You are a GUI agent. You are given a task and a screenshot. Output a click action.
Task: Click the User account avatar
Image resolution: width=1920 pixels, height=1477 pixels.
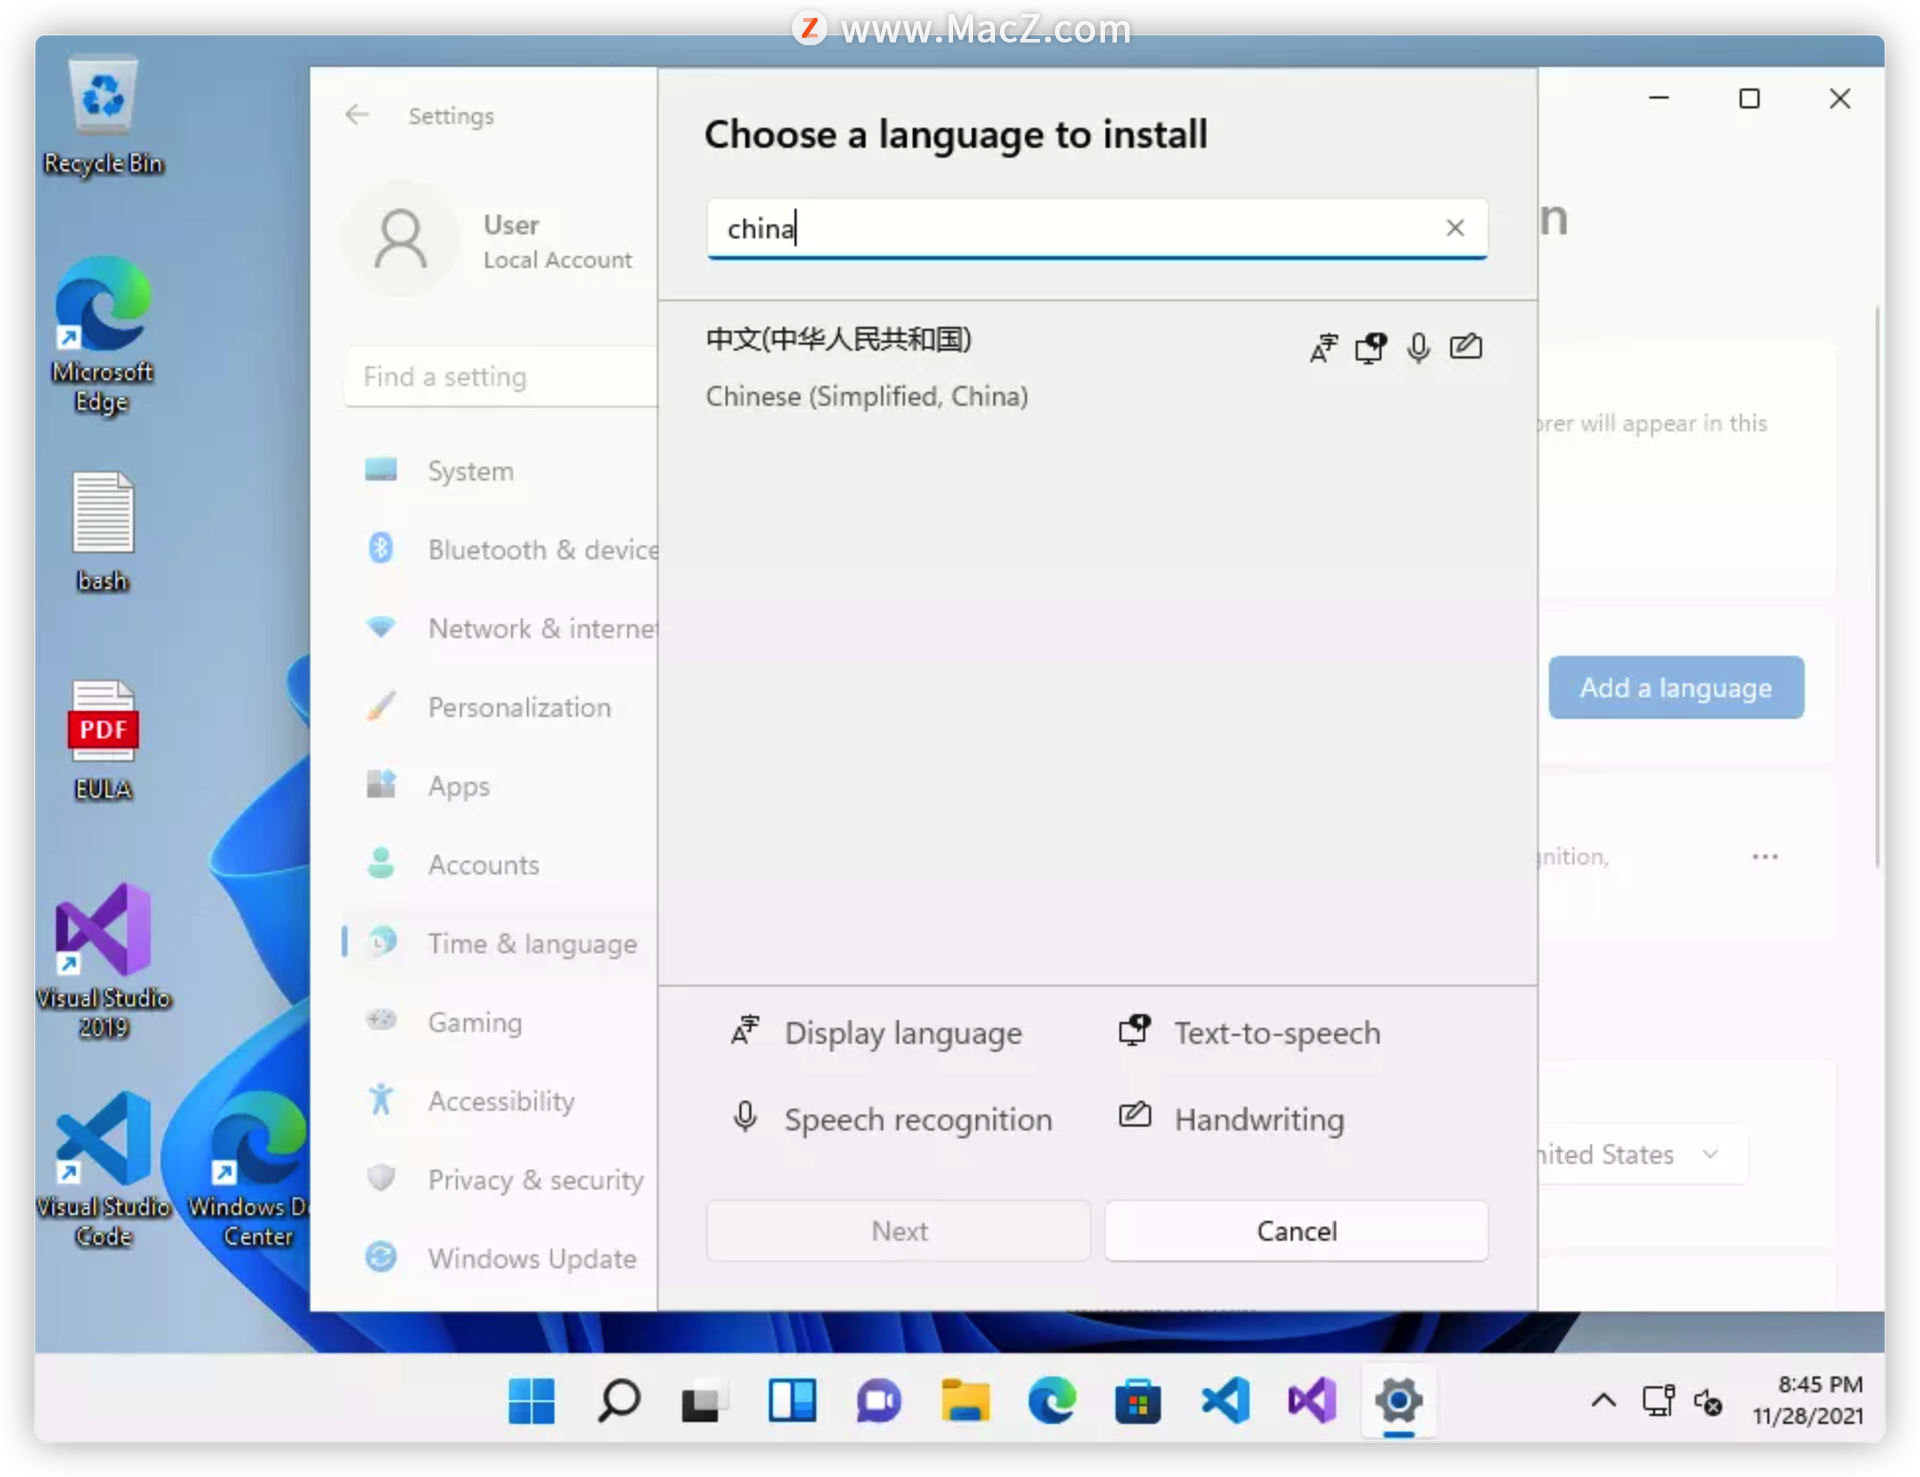[x=401, y=238]
